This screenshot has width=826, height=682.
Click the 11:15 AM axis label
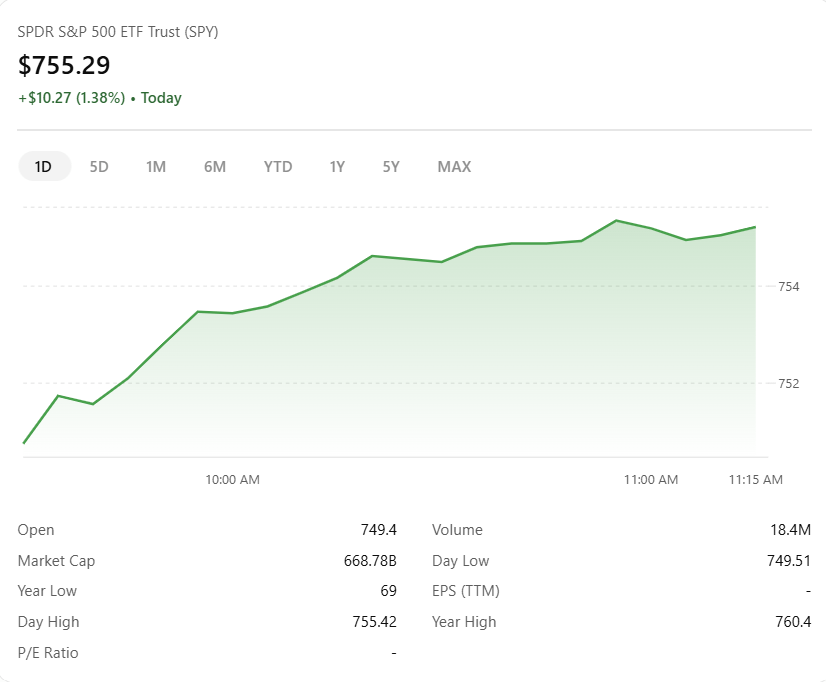[755, 479]
